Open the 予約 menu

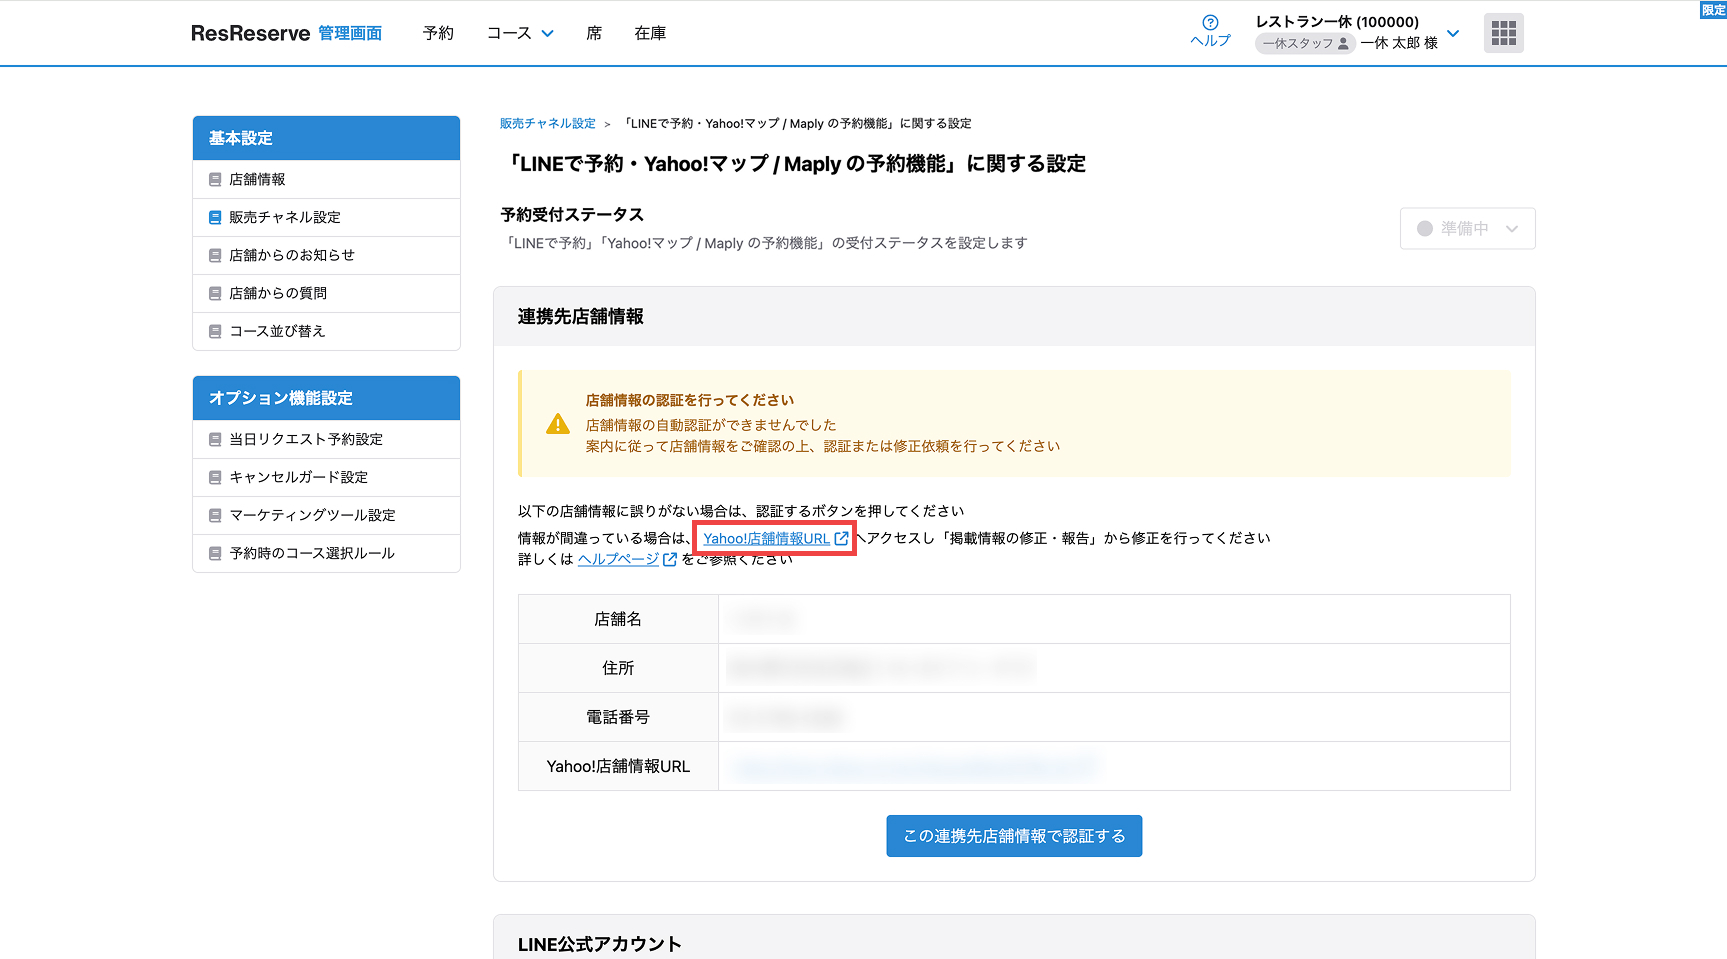(x=438, y=33)
